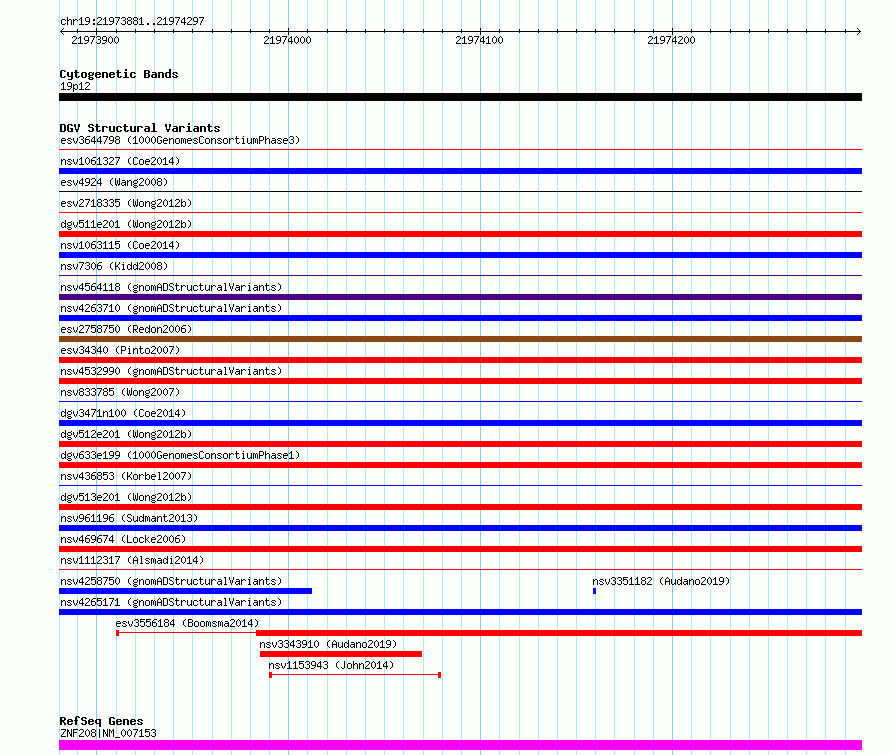Open variant nsv1063115 (Coe2014)
The image size is (890, 755).
coord(120,245)
